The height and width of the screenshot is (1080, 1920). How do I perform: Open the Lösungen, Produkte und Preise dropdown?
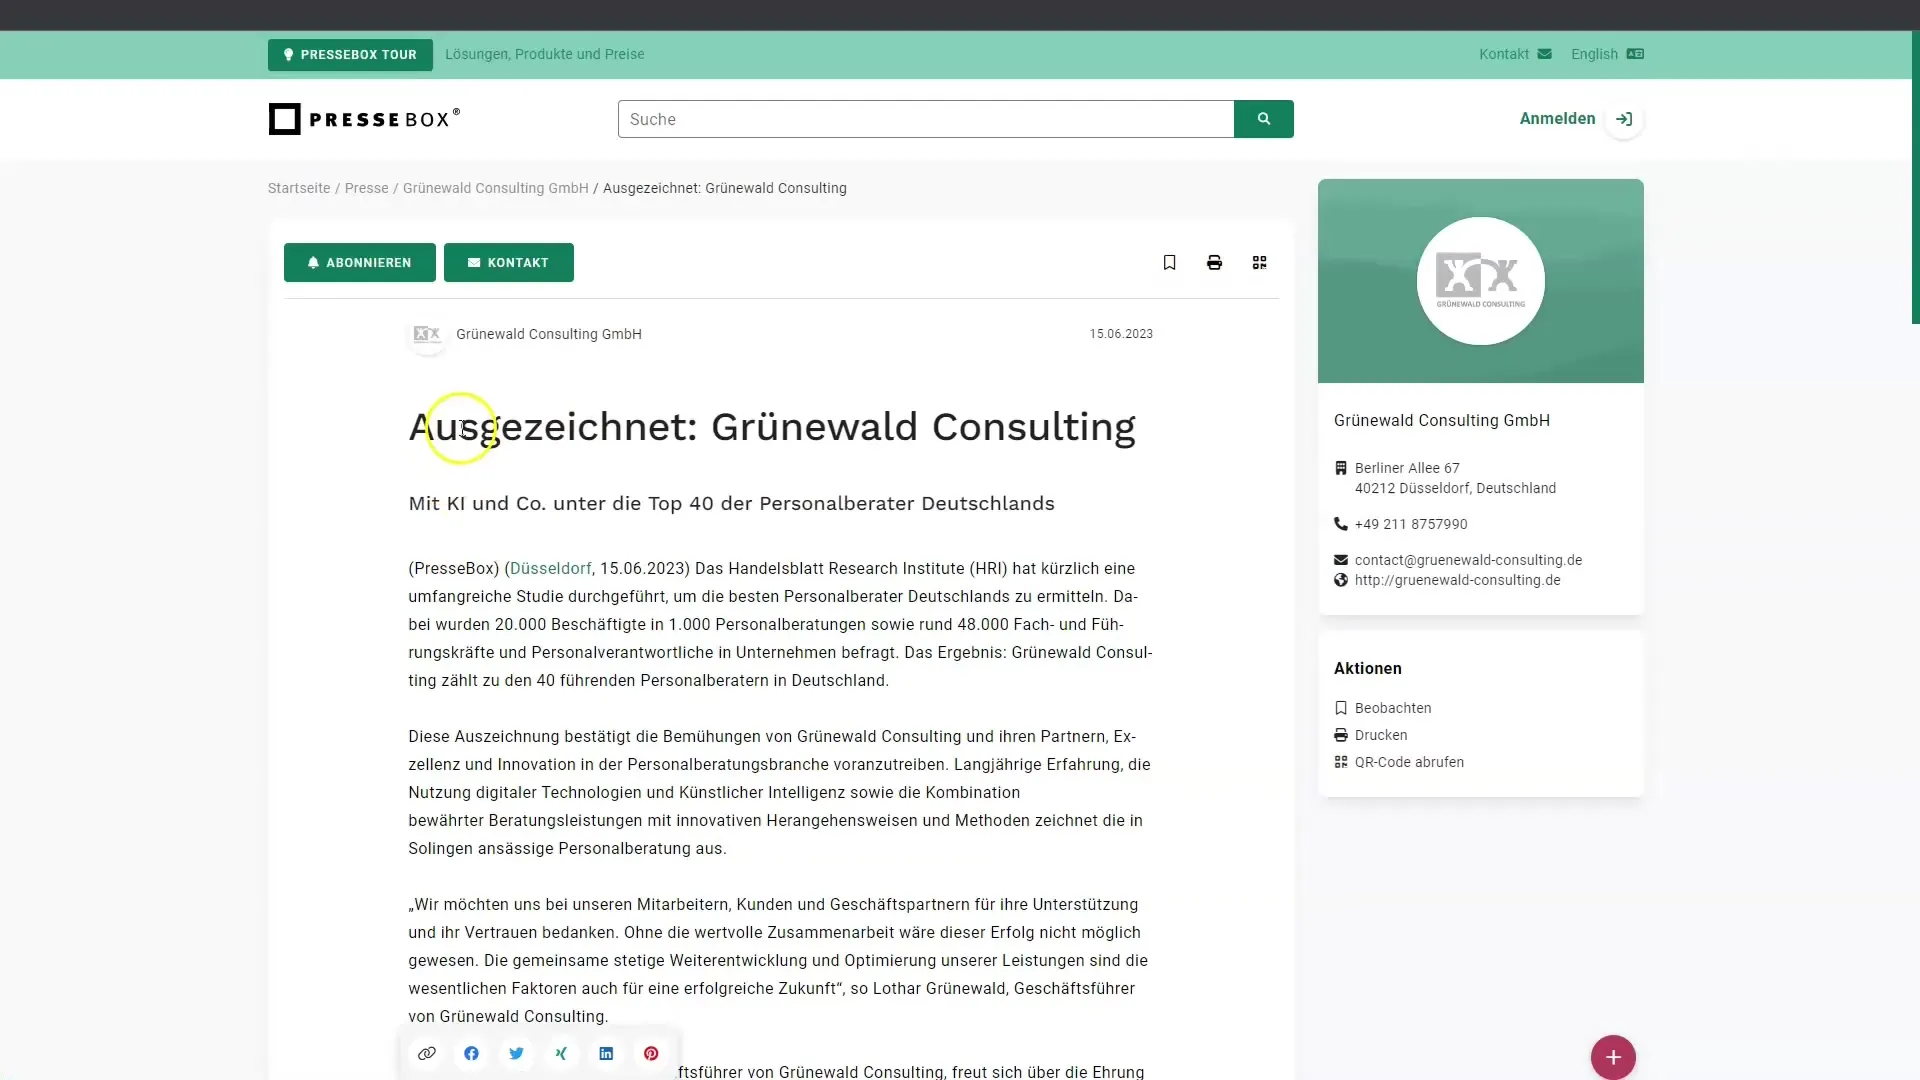pos(543,53)
